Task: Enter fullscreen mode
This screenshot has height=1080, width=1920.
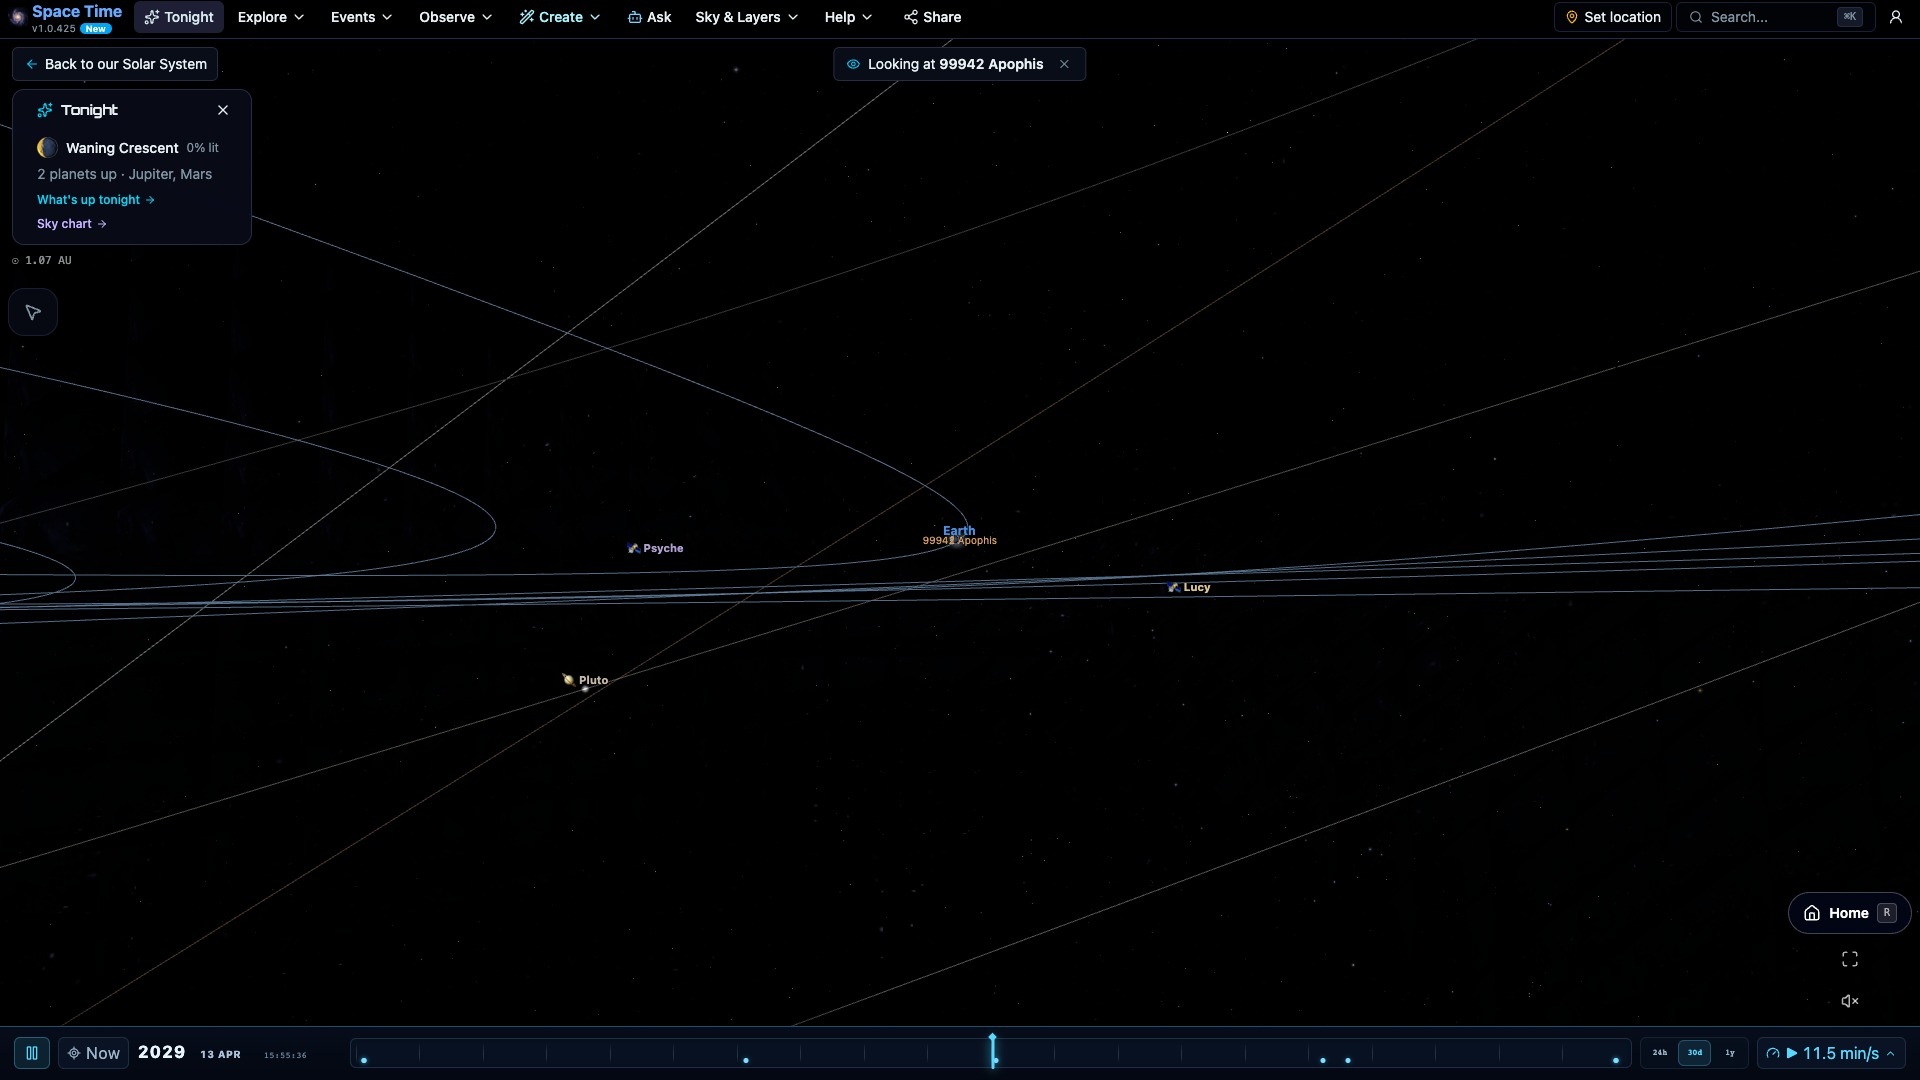Action: pos(1850,959)
